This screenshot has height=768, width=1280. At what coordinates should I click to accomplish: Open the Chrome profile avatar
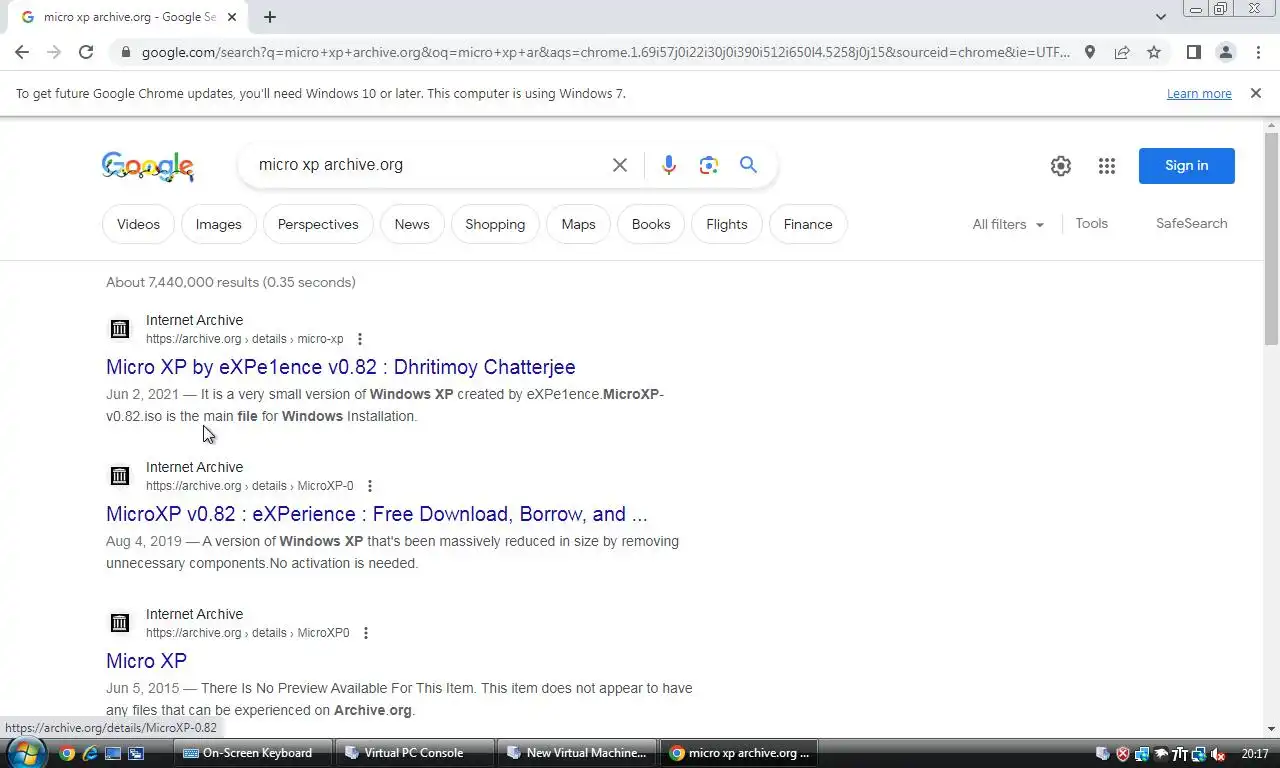(x=1225, y=52)
